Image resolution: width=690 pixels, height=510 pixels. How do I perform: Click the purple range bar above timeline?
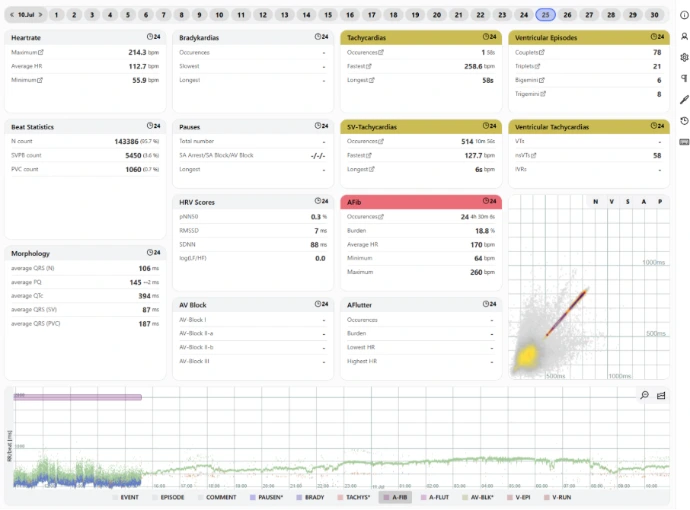tap(77, 397)
